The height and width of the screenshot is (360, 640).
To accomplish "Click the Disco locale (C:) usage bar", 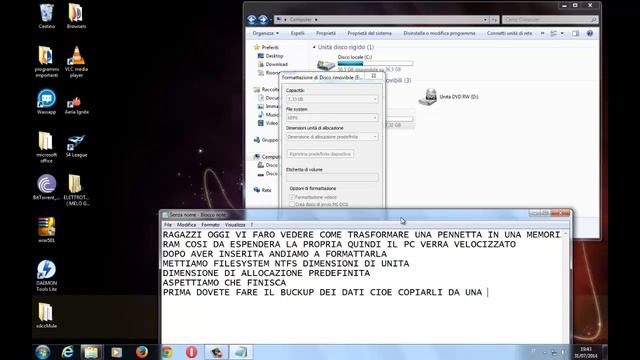I will pos(375,63).
